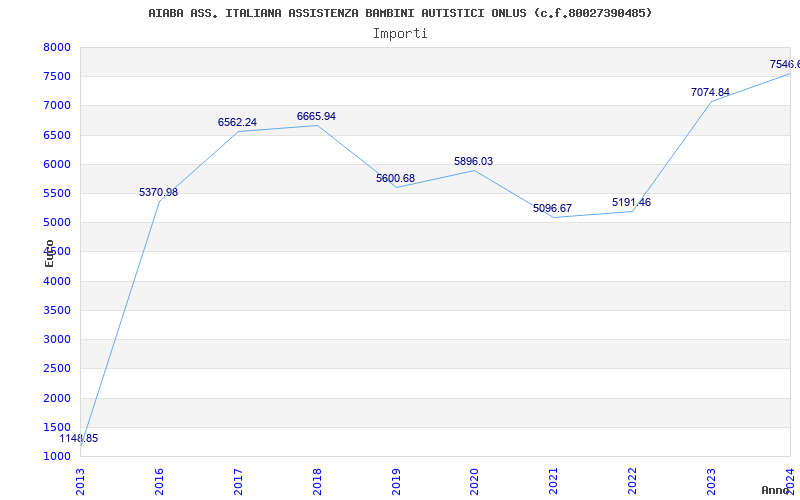Click the 1500 y-axis tick label
Image resolution: width=800 pixels, height=500 pixels.
pos(57,427)
